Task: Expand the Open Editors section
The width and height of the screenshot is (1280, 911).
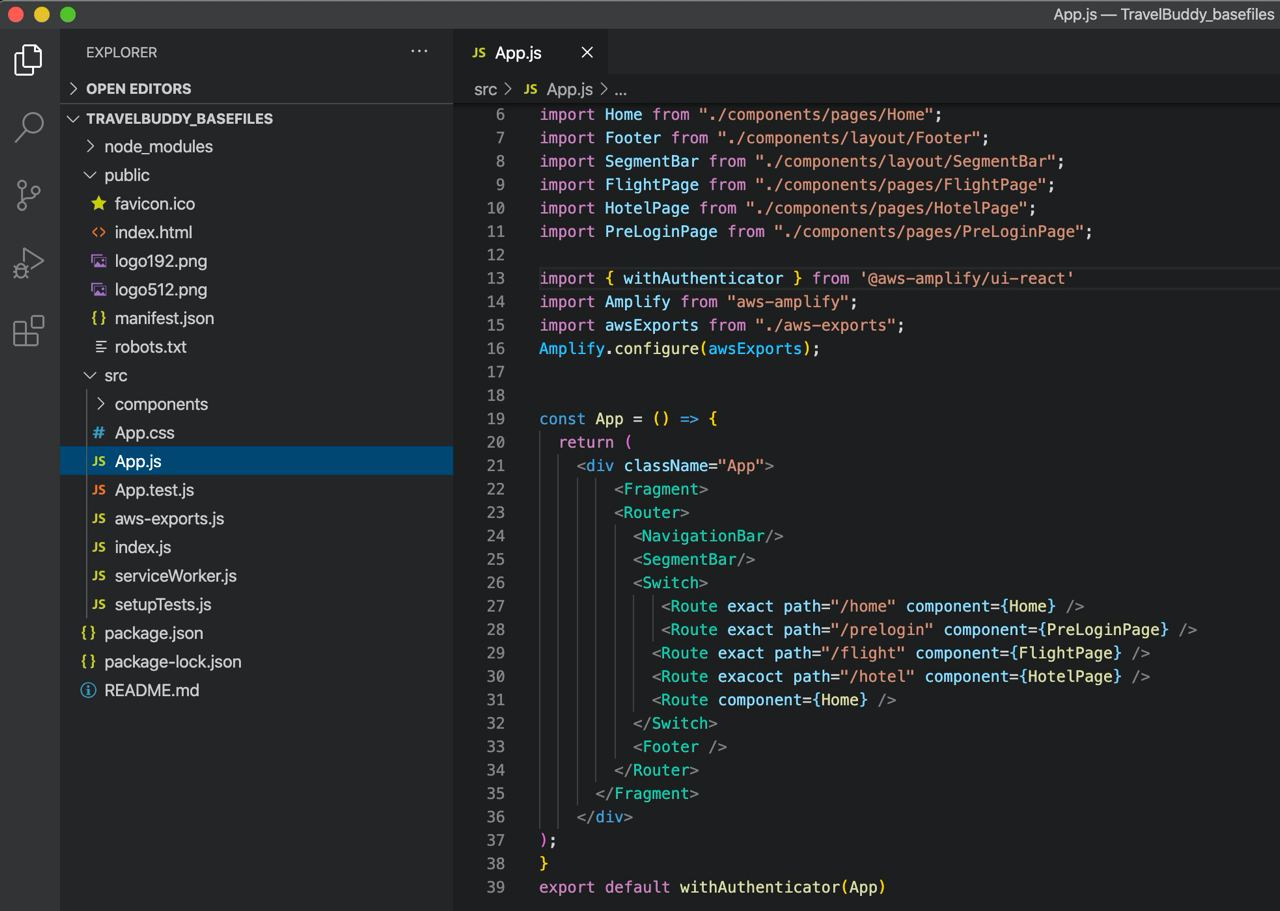Action: click(x=138, y=89)
